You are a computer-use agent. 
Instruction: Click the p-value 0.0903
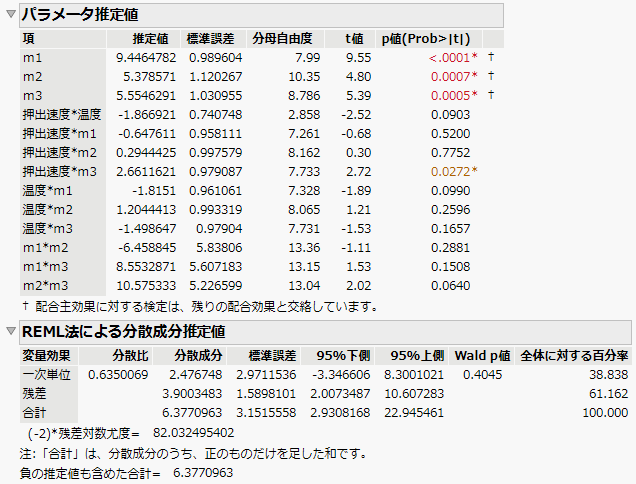[451, 115]
